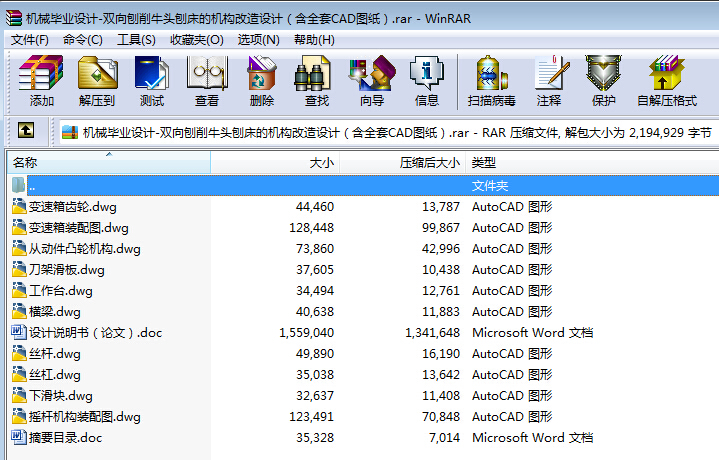Go up one level with arrow button

(x=26, y=130)
